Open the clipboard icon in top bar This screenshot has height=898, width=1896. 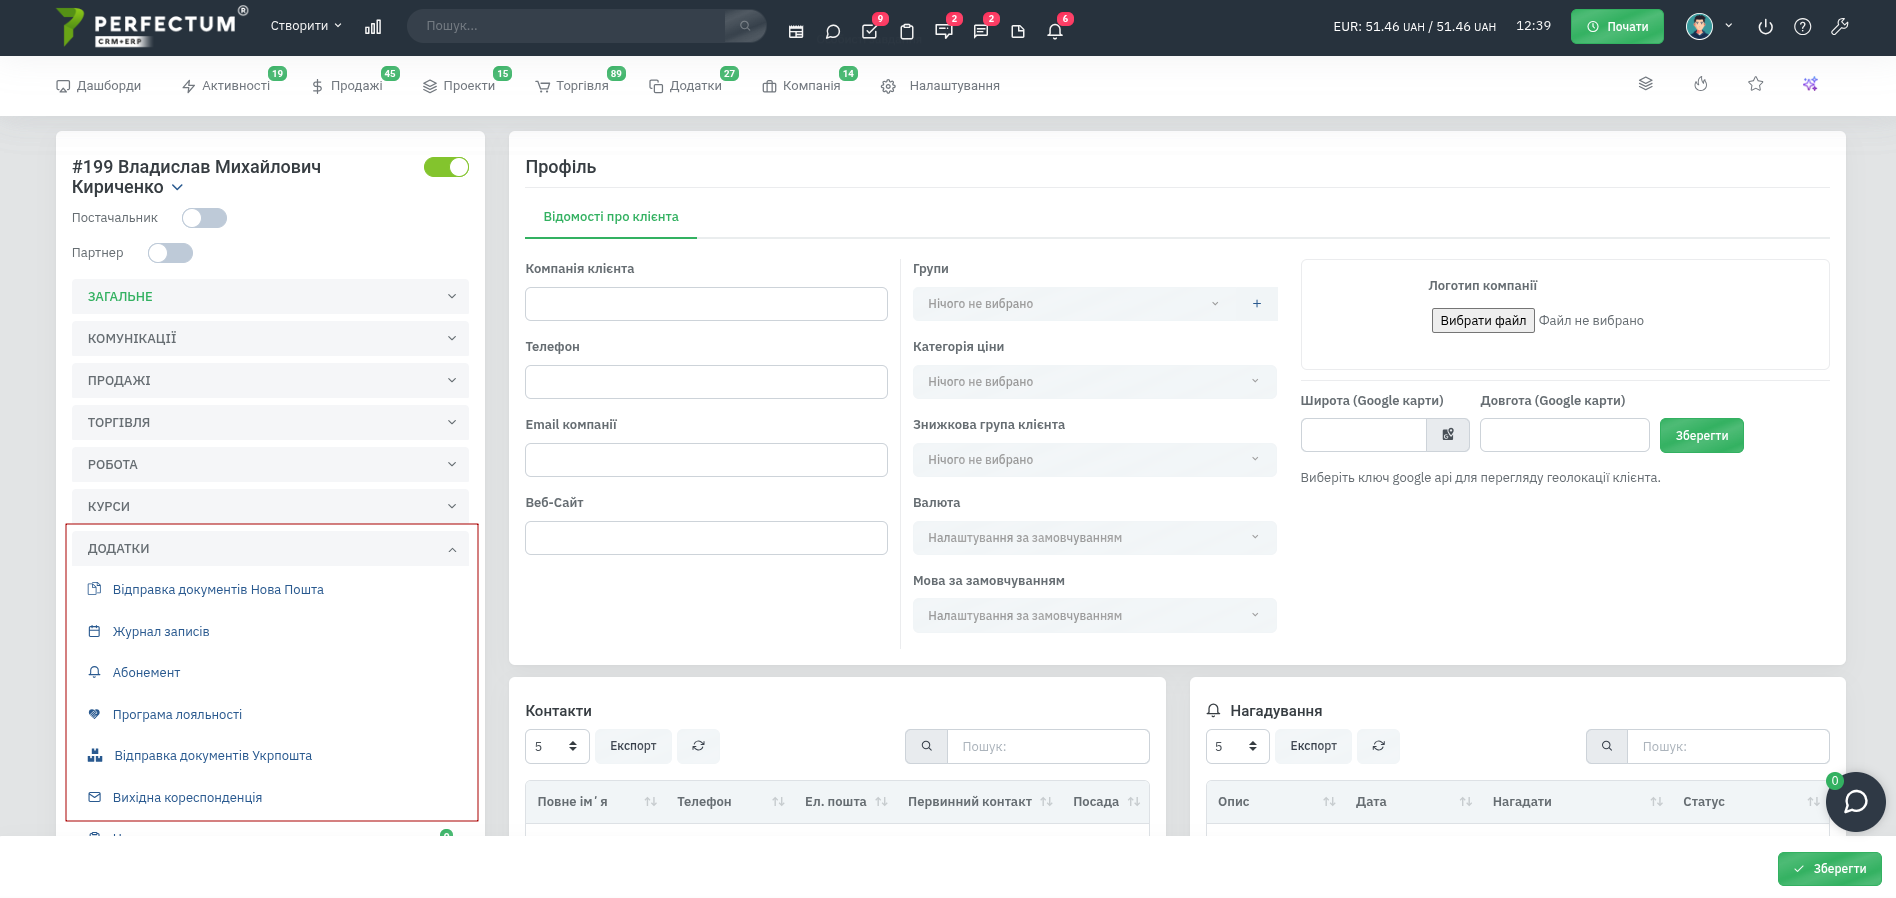point(907,31)
